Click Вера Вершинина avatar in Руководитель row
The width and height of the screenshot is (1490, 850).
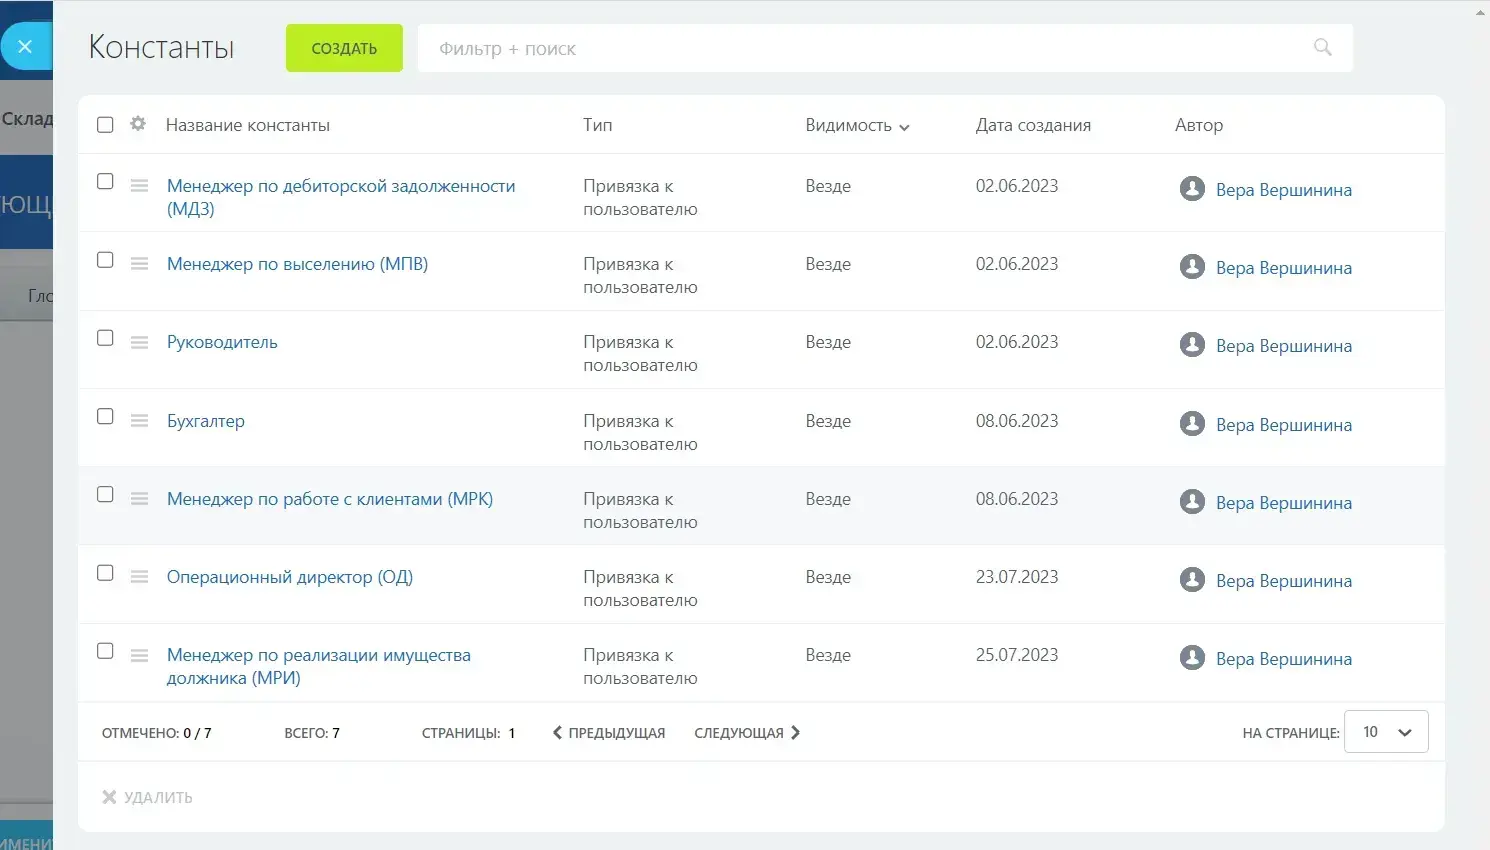1192,344
